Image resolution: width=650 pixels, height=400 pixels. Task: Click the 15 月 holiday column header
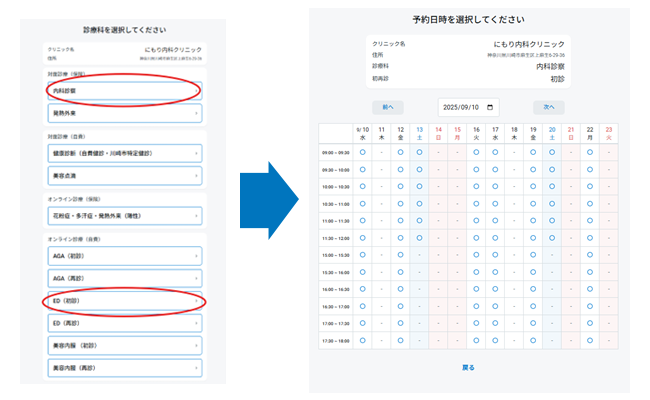[x=457, y=133]
